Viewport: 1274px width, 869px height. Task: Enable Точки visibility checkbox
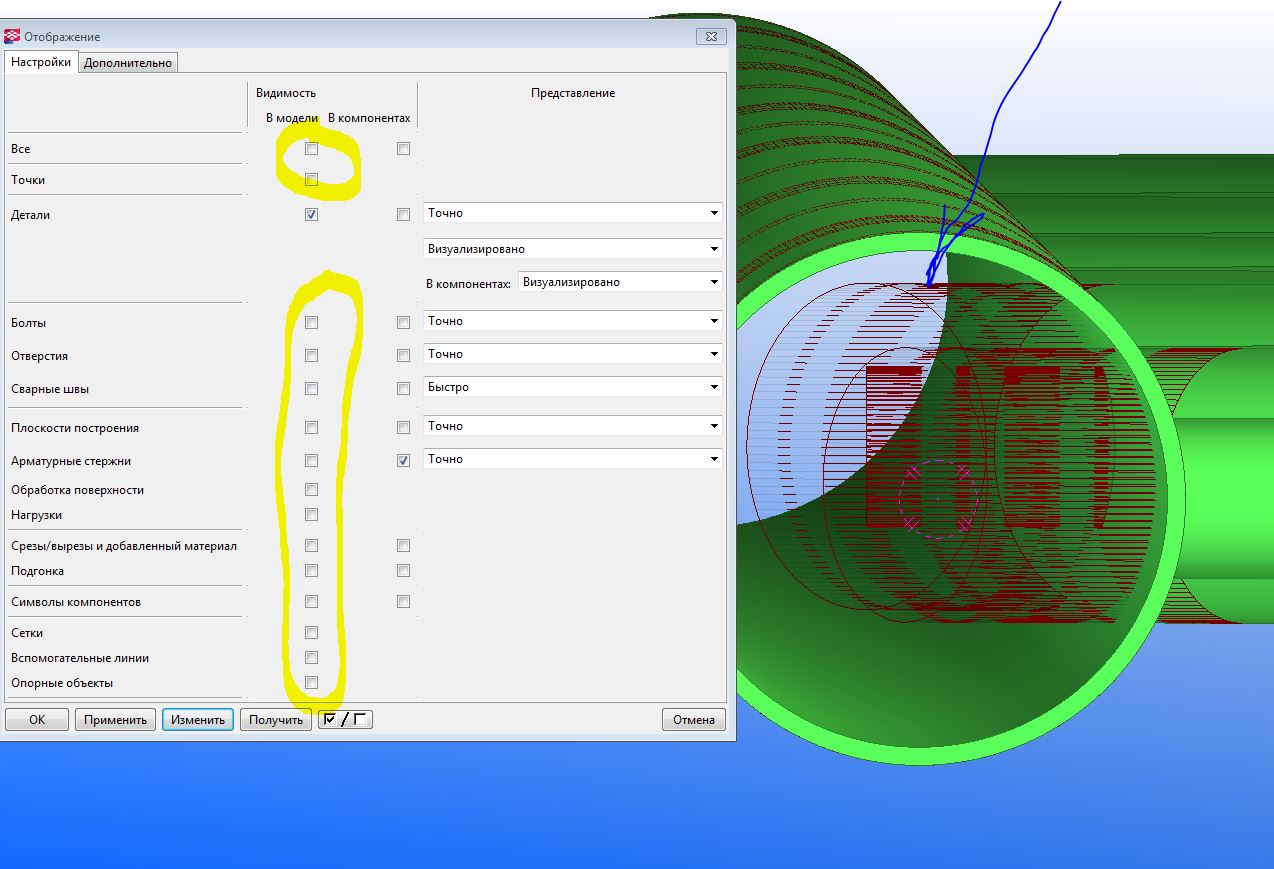311,180
